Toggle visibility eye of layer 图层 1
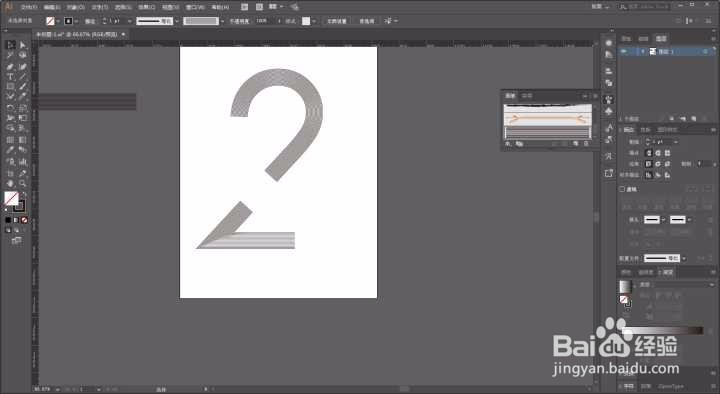 pyautogui.click(x=624, y=51)
